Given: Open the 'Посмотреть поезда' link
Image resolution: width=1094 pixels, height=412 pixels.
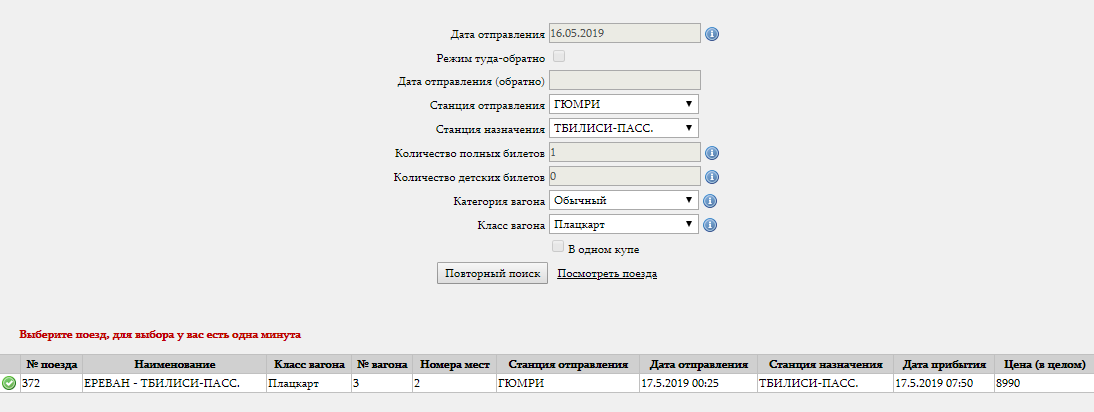Looking at the screenshot, I should click(607, 274).
